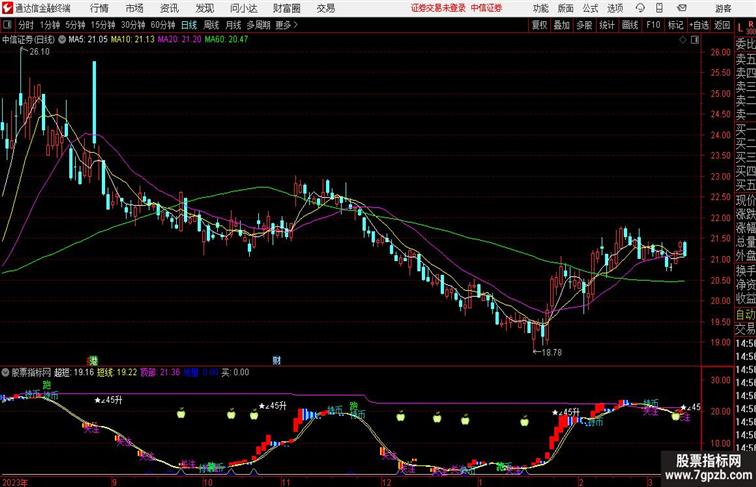The height and width of the screenshot is (487, 756).
Task: Open the 市场 menu
Action: [134, 8]
